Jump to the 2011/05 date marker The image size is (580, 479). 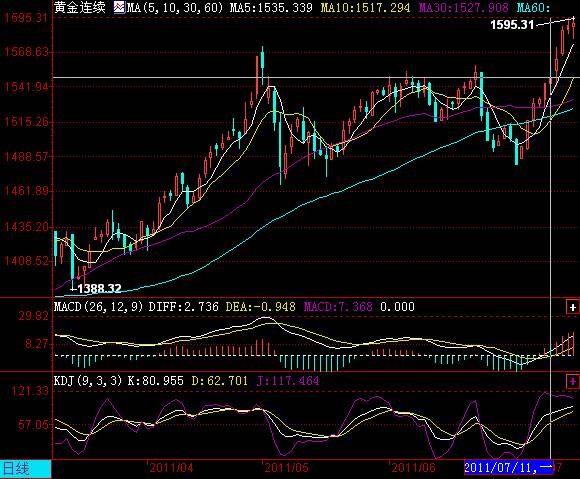pyautogui.click(x=287, y=468)
